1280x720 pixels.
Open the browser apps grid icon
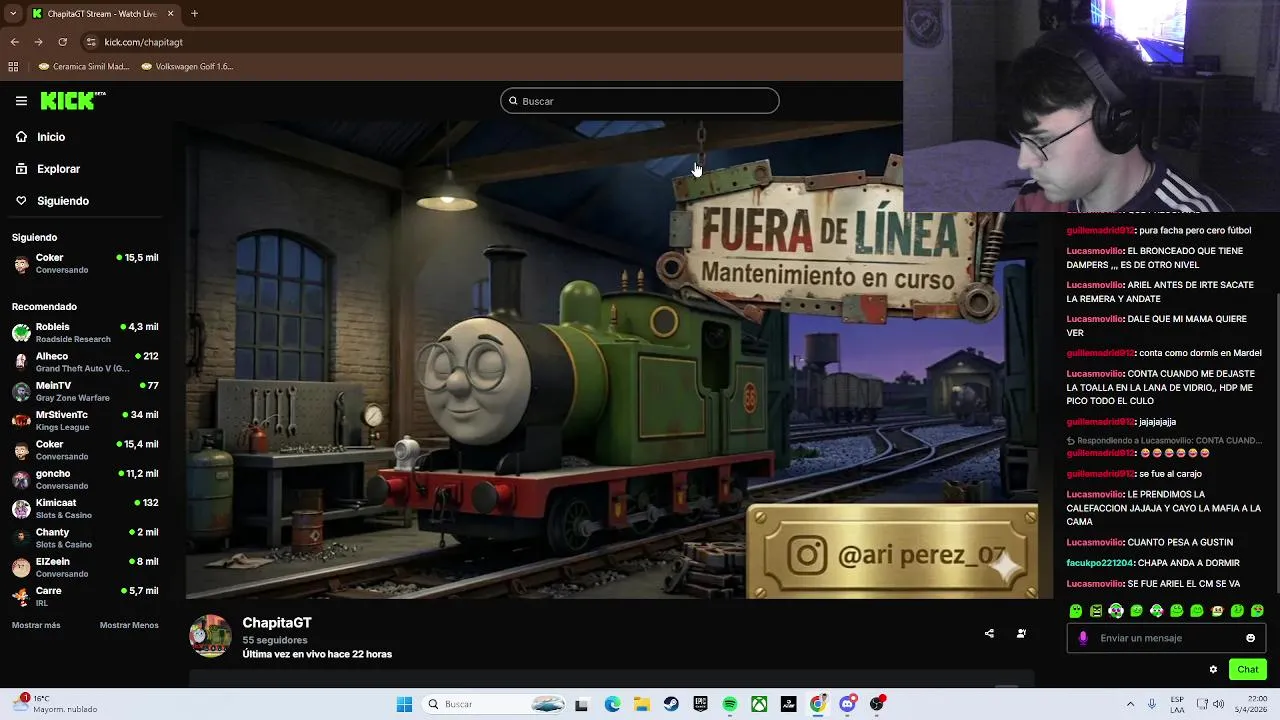tap(13, 67)
